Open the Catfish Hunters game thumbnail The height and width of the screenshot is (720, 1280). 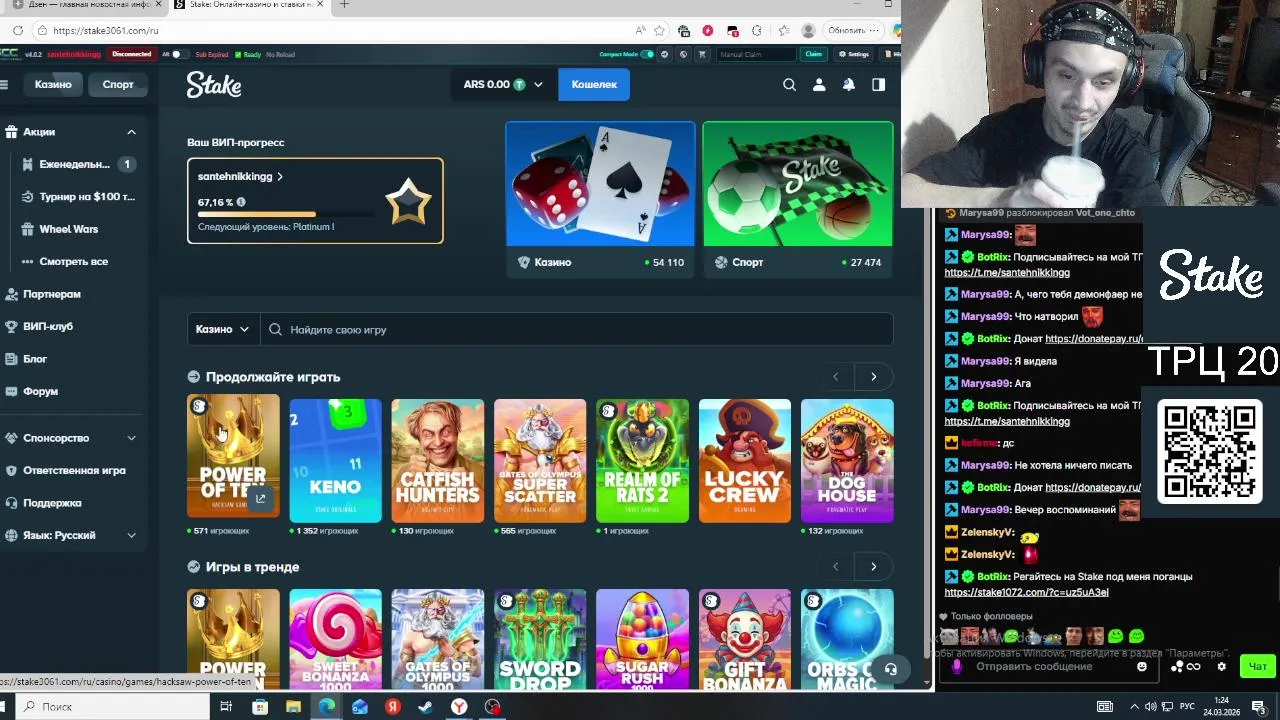pos(437,460)
